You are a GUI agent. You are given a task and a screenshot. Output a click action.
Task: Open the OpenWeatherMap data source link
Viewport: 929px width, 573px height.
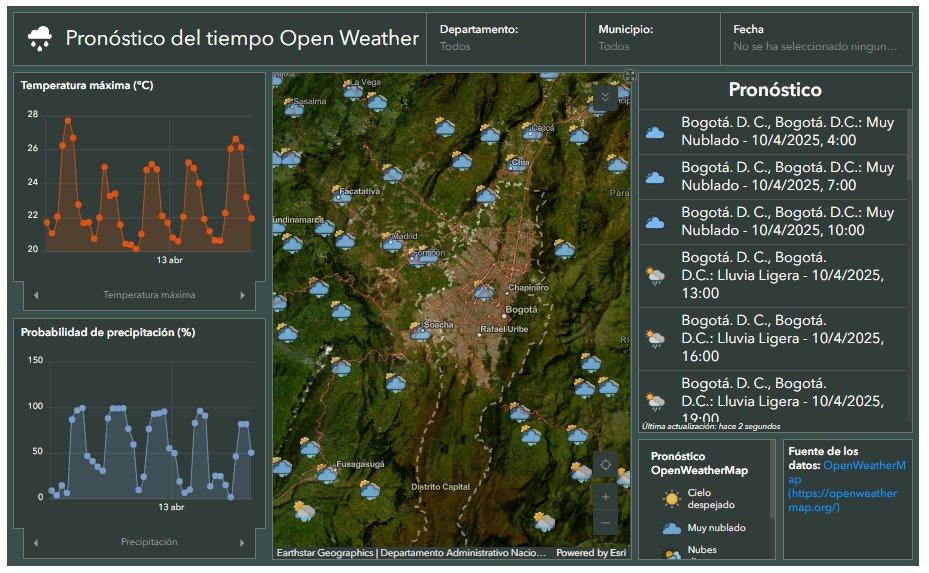(x=847, y=486)
